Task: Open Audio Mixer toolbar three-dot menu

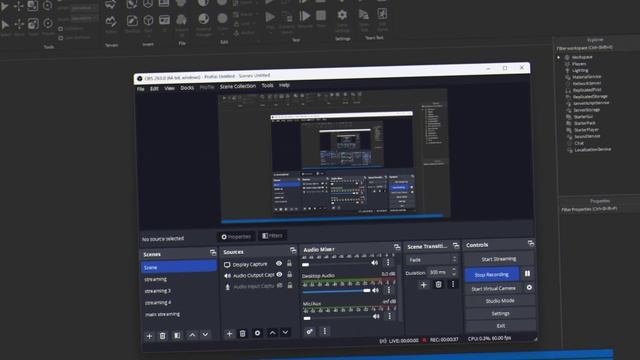Action: [x=325, y=331]
